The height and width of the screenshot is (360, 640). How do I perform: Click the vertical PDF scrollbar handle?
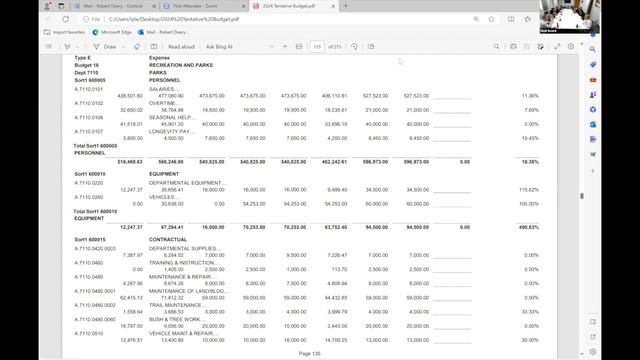click(582, 196)
